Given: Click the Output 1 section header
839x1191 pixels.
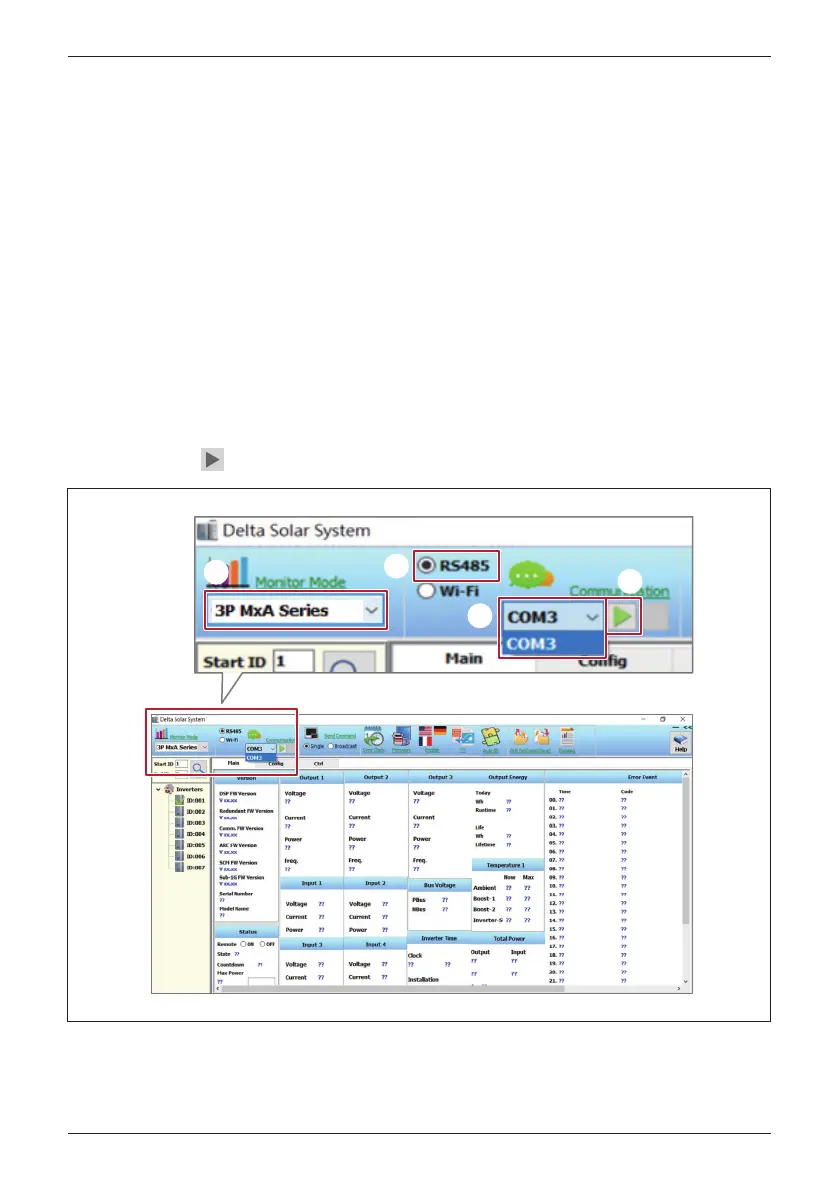Looking at the screenshot, I should coord(311,778).
